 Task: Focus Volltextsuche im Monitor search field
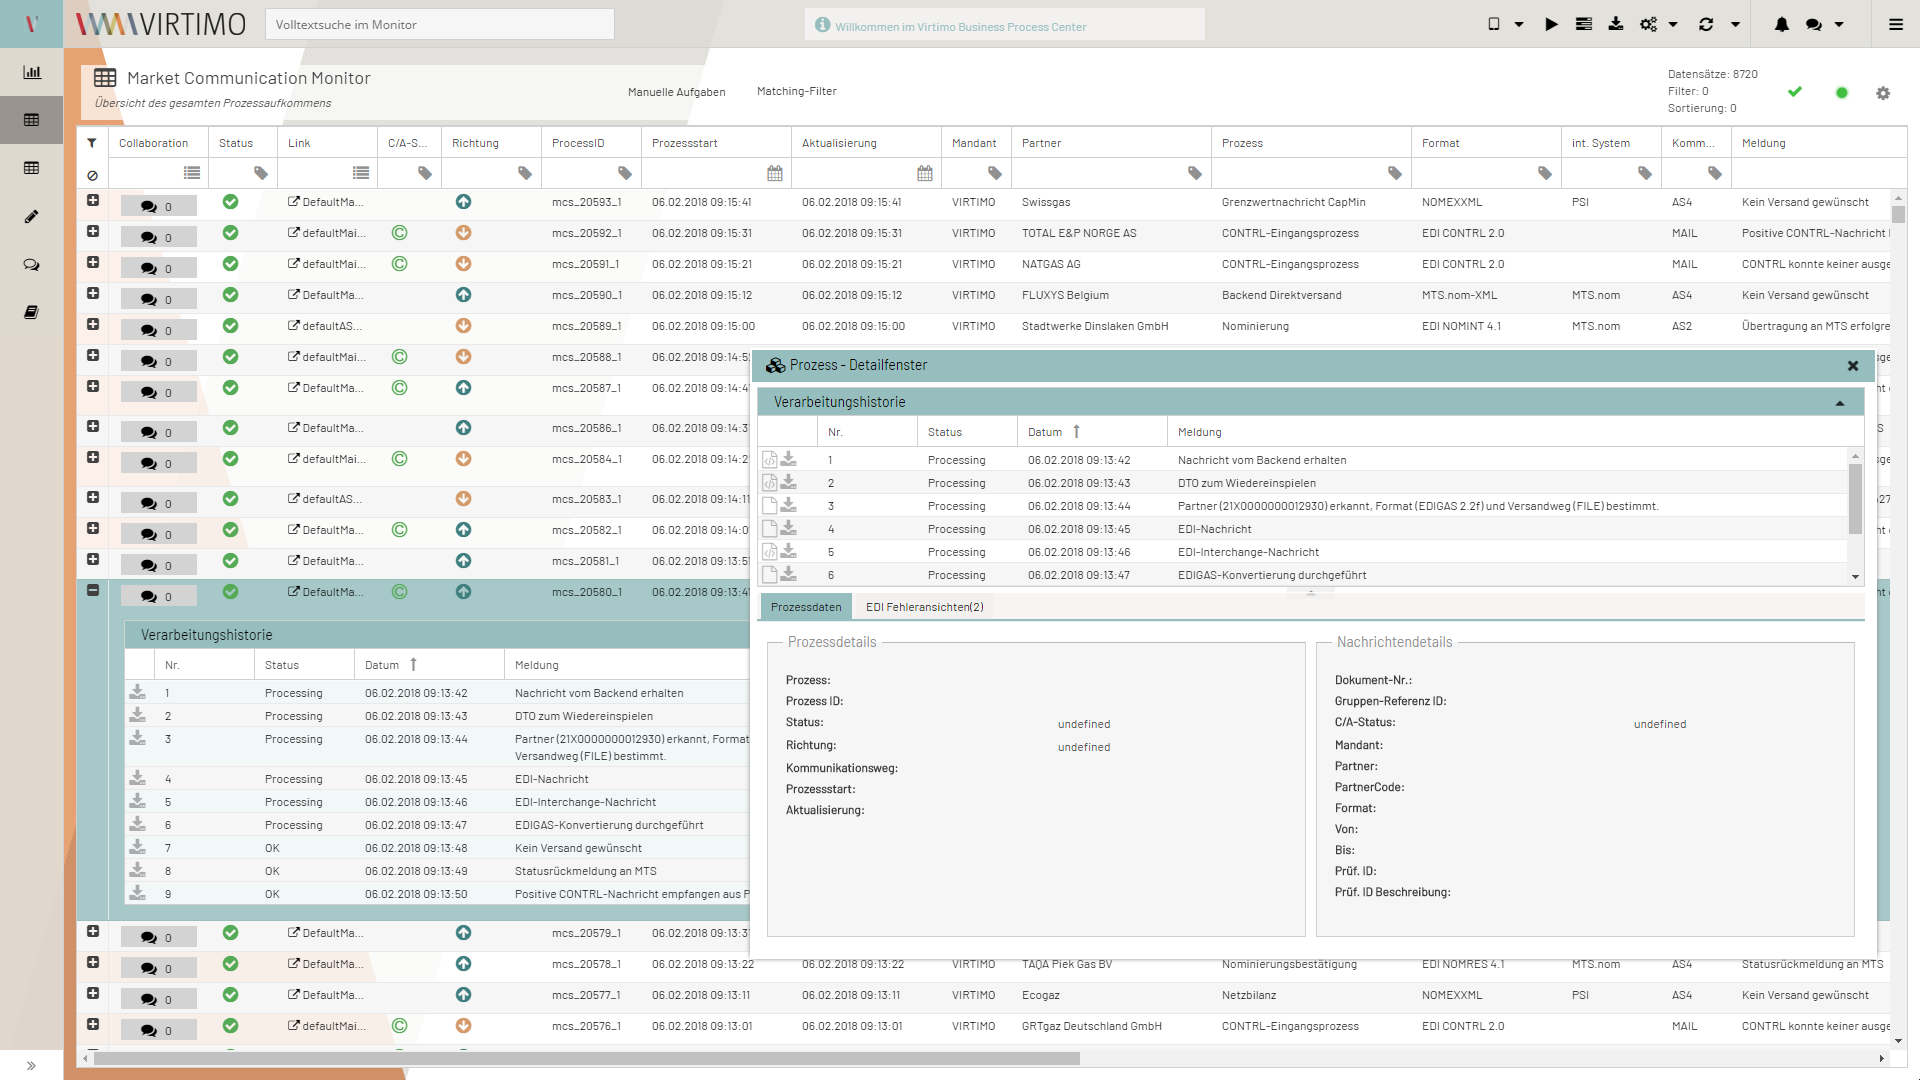[440, 24]
